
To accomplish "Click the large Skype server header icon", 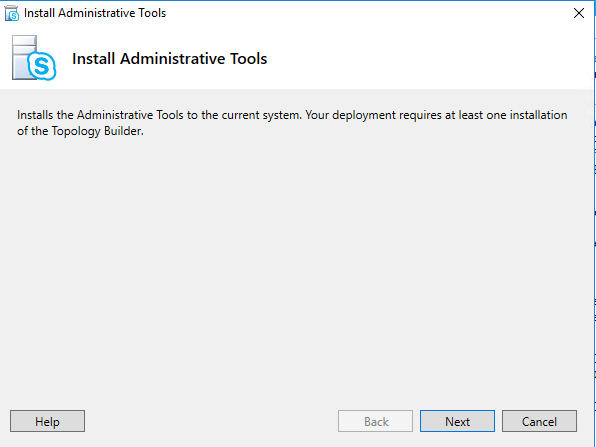I will 34,58.
